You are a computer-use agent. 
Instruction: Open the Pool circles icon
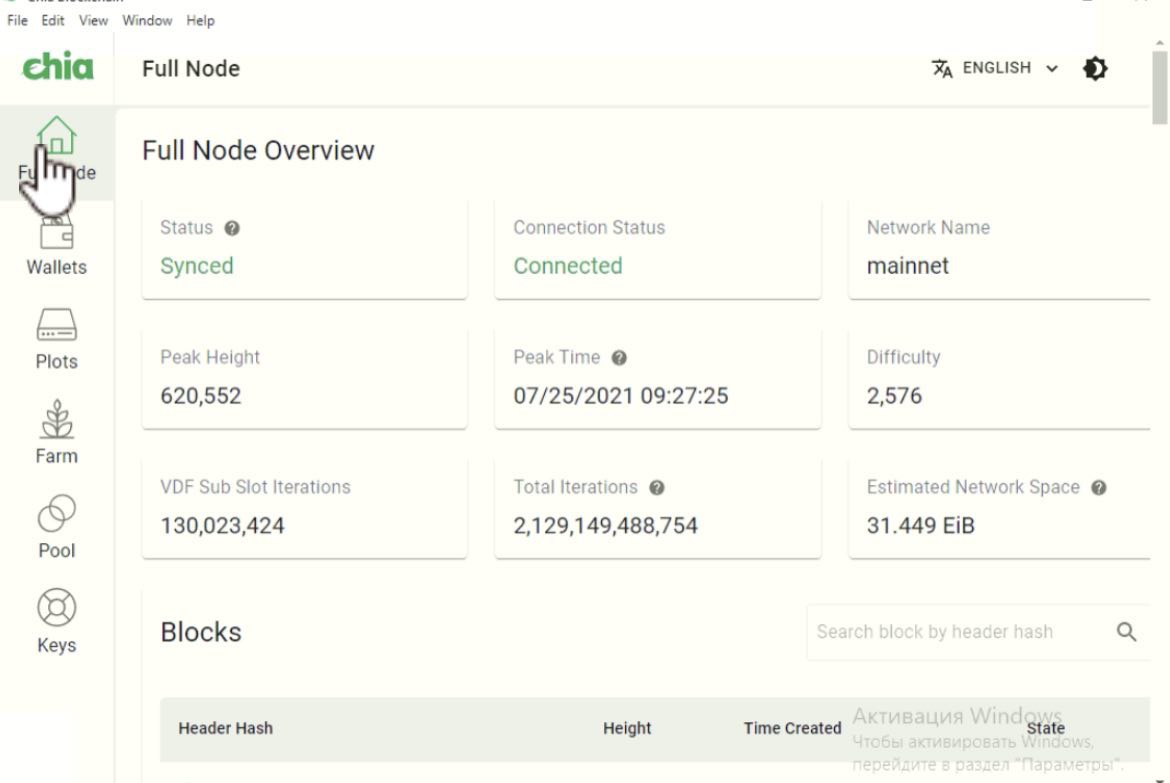pos(57,514)
